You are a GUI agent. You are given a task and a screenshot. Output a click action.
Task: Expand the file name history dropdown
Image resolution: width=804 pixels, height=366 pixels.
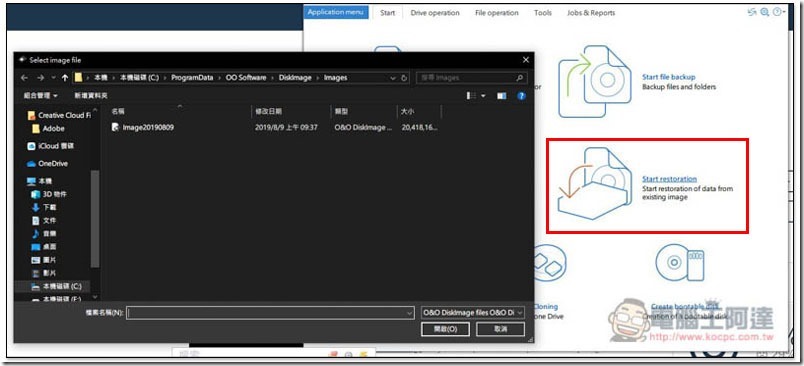point(409,313)
